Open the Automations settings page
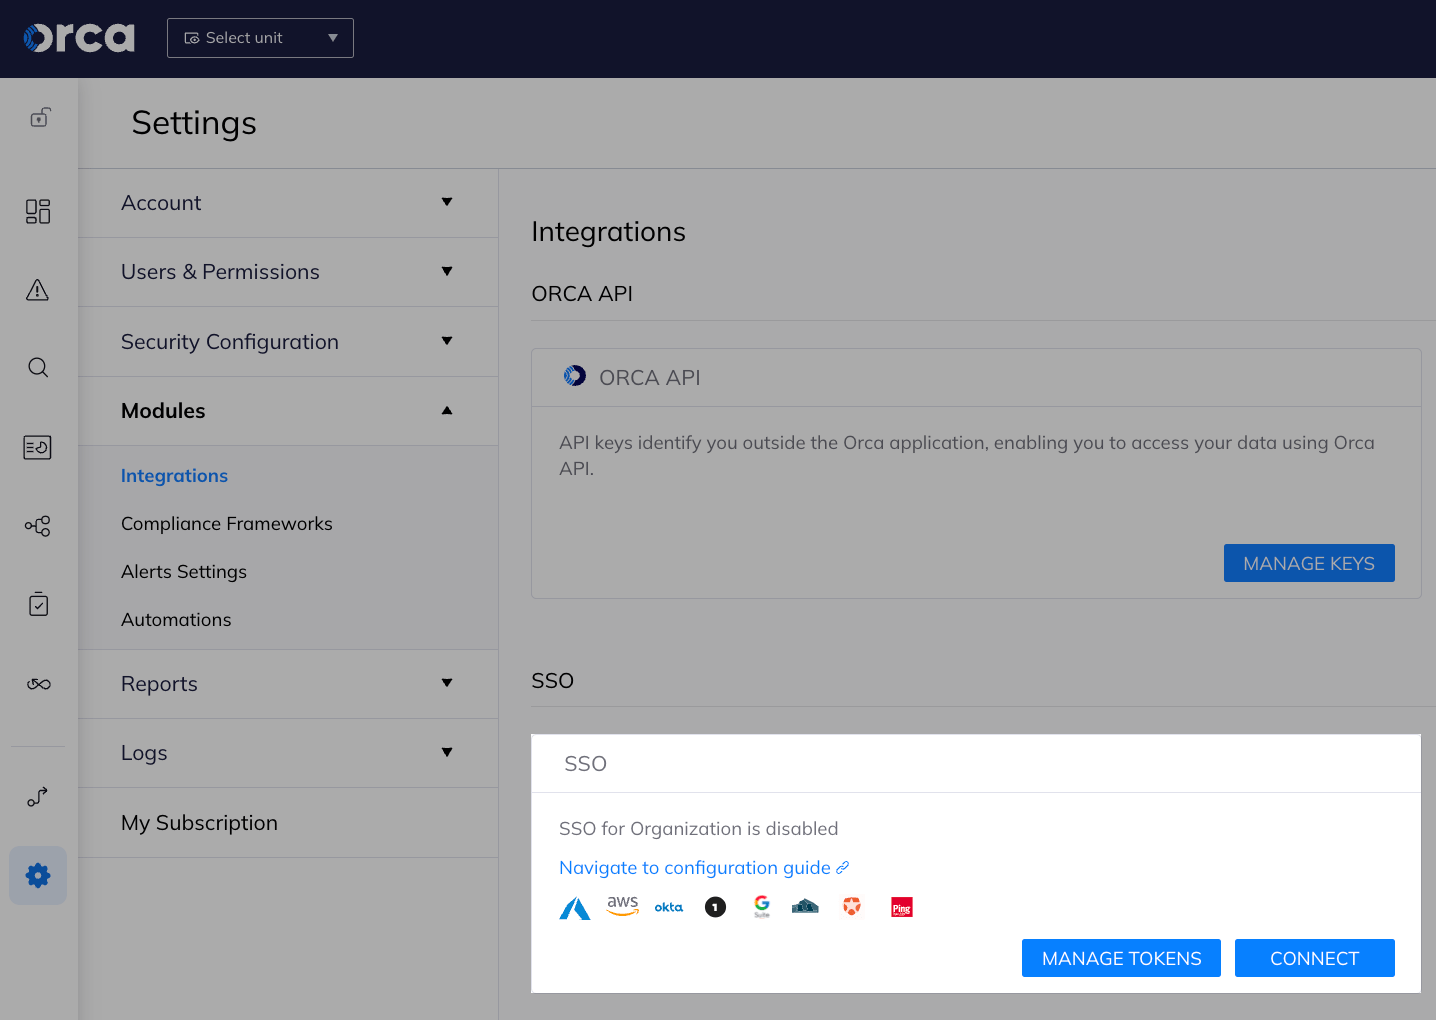This screenshot has height=1020, width=1436. coord(176,619)
